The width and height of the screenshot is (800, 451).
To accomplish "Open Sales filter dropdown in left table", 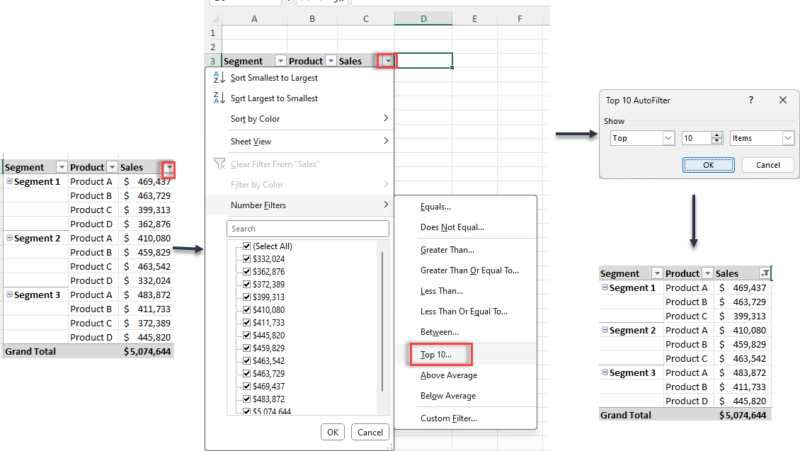I will coord(168,167).
